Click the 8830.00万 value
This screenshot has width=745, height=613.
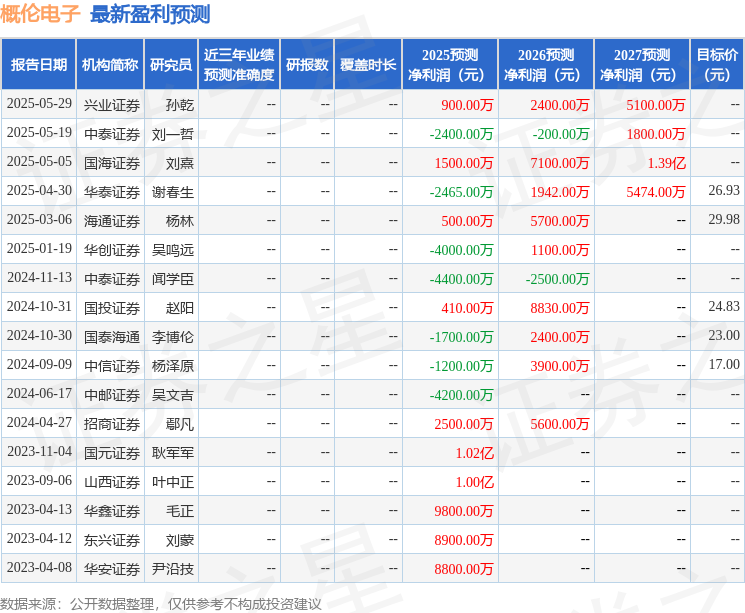pyautogui.click(x=560, y=307)
